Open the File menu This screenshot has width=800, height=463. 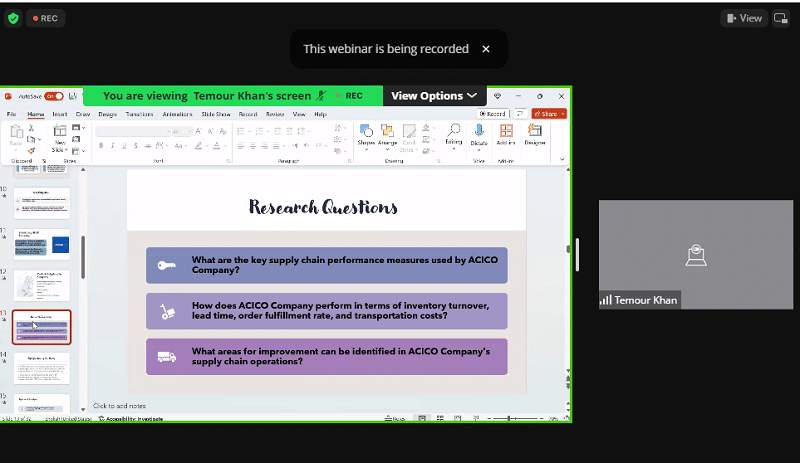coord(11,114)
